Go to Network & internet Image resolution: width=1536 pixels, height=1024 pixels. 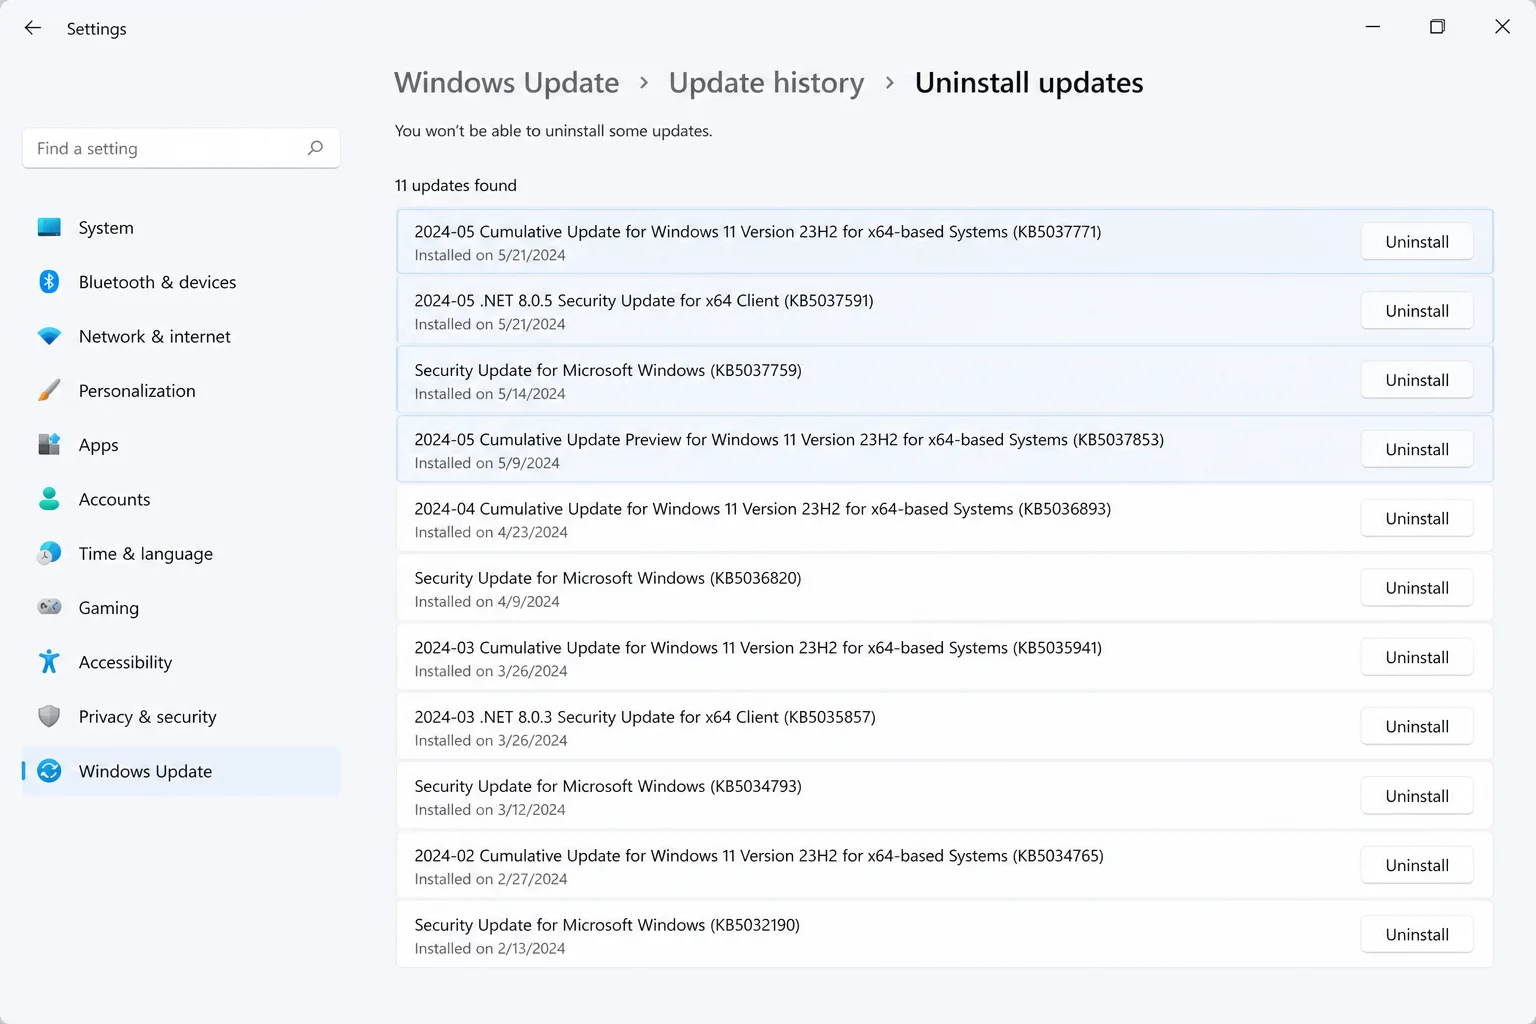[x=181, y=336]
